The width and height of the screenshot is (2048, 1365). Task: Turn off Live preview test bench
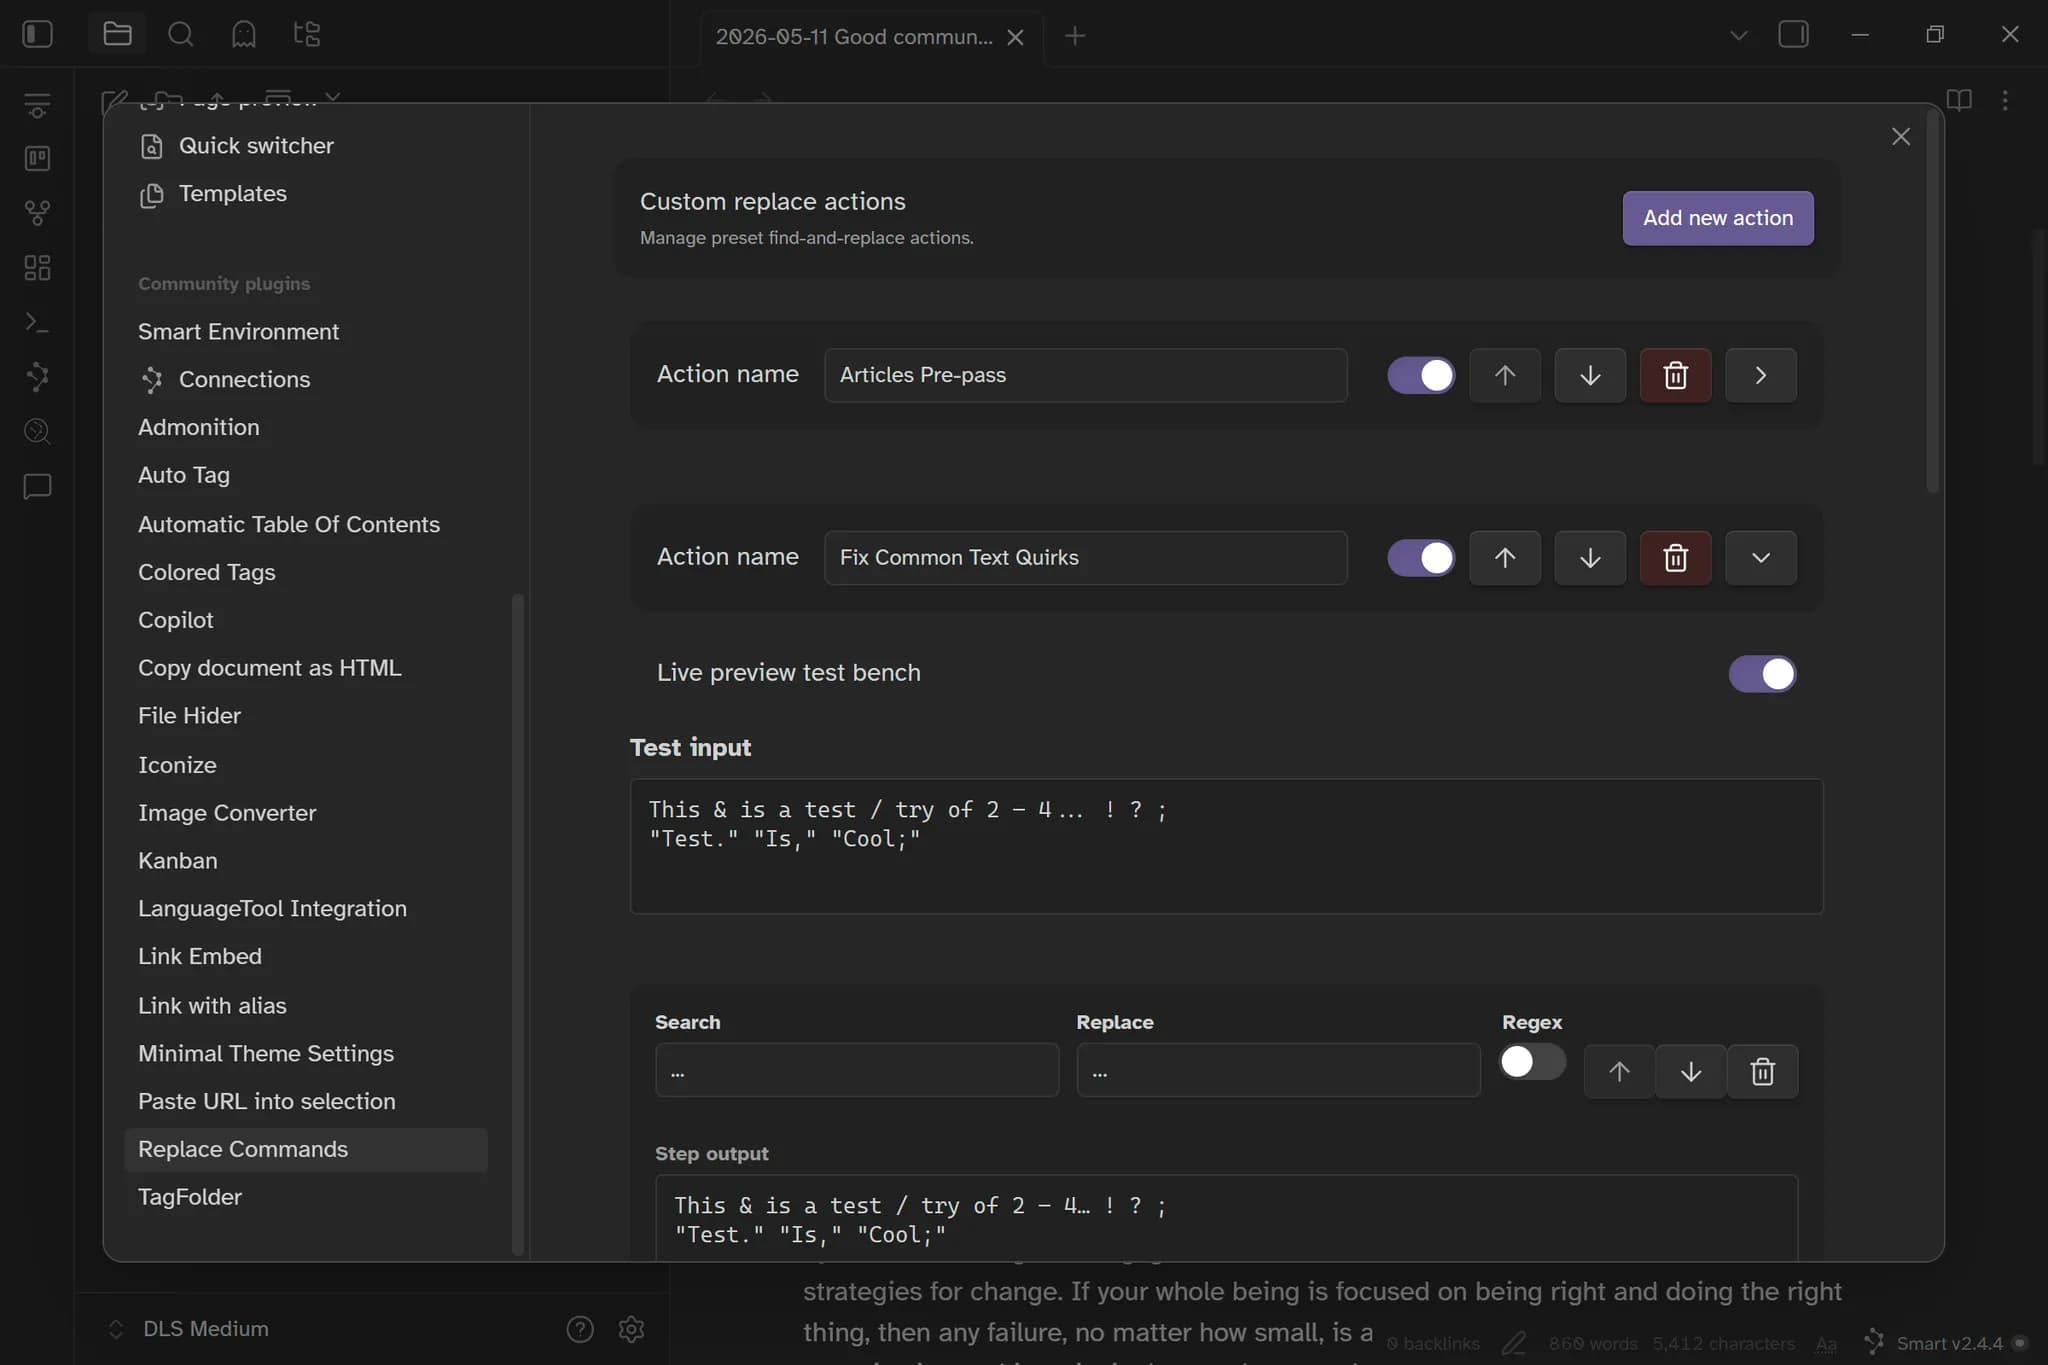[x=1762, y=674]
